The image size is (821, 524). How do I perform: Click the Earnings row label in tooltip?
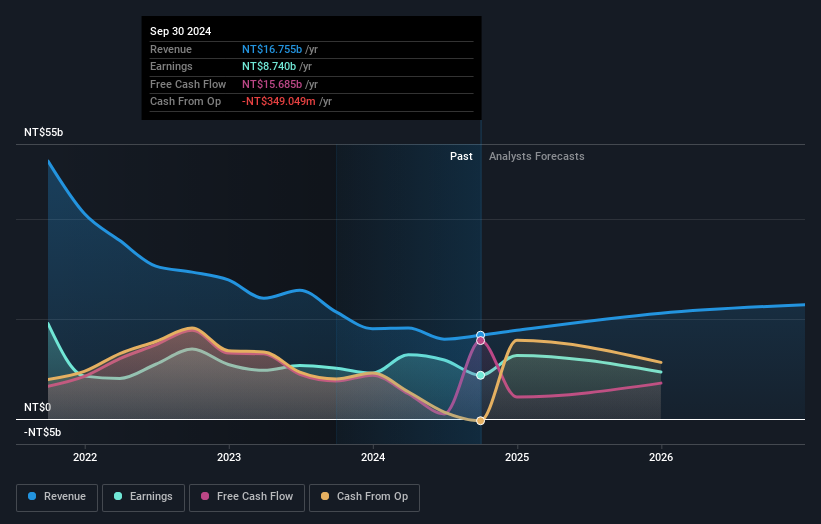point(171,66)
